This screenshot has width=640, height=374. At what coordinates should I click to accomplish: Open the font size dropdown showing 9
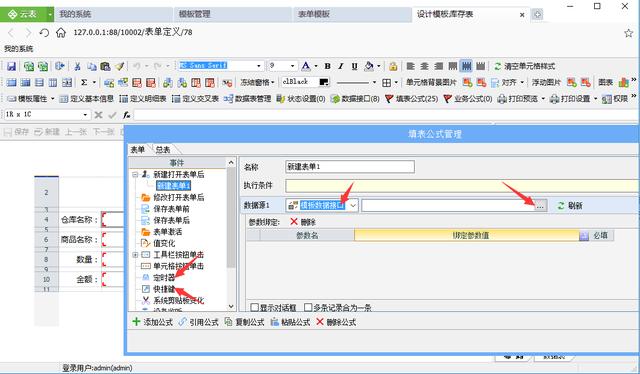292,66
